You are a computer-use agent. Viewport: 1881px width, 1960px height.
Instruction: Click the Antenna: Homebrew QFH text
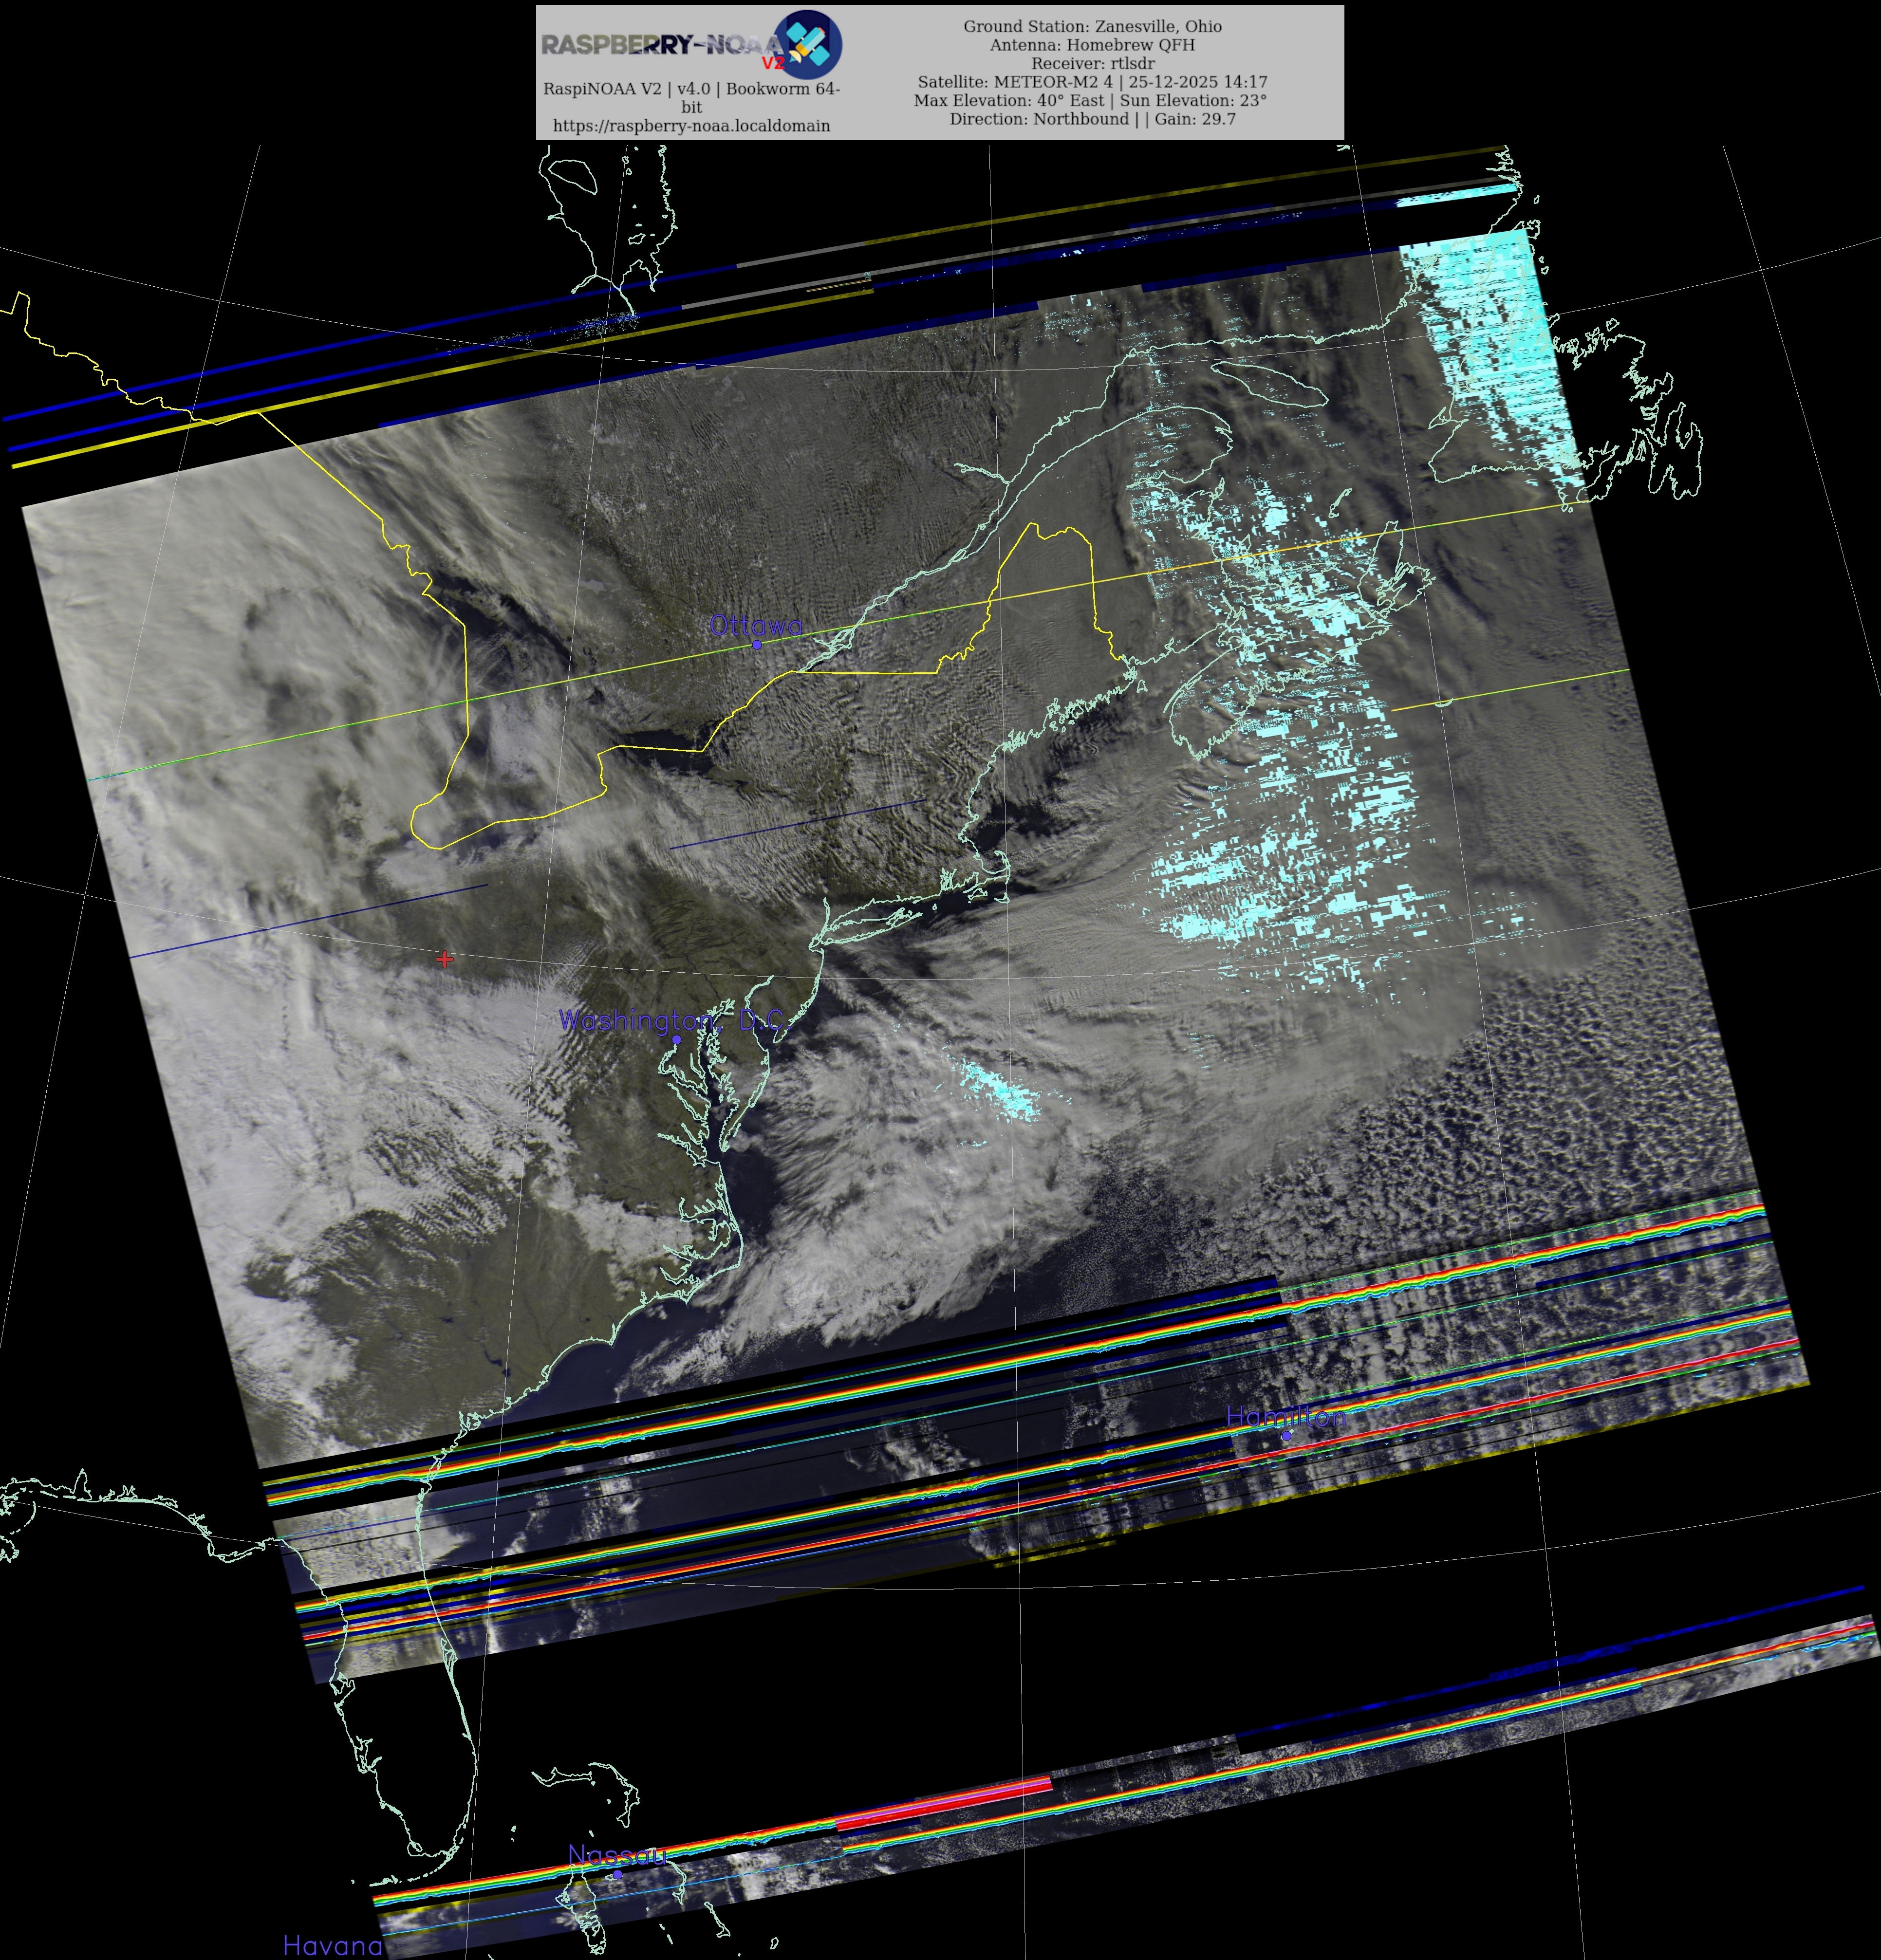click(x=1092, y=45)
